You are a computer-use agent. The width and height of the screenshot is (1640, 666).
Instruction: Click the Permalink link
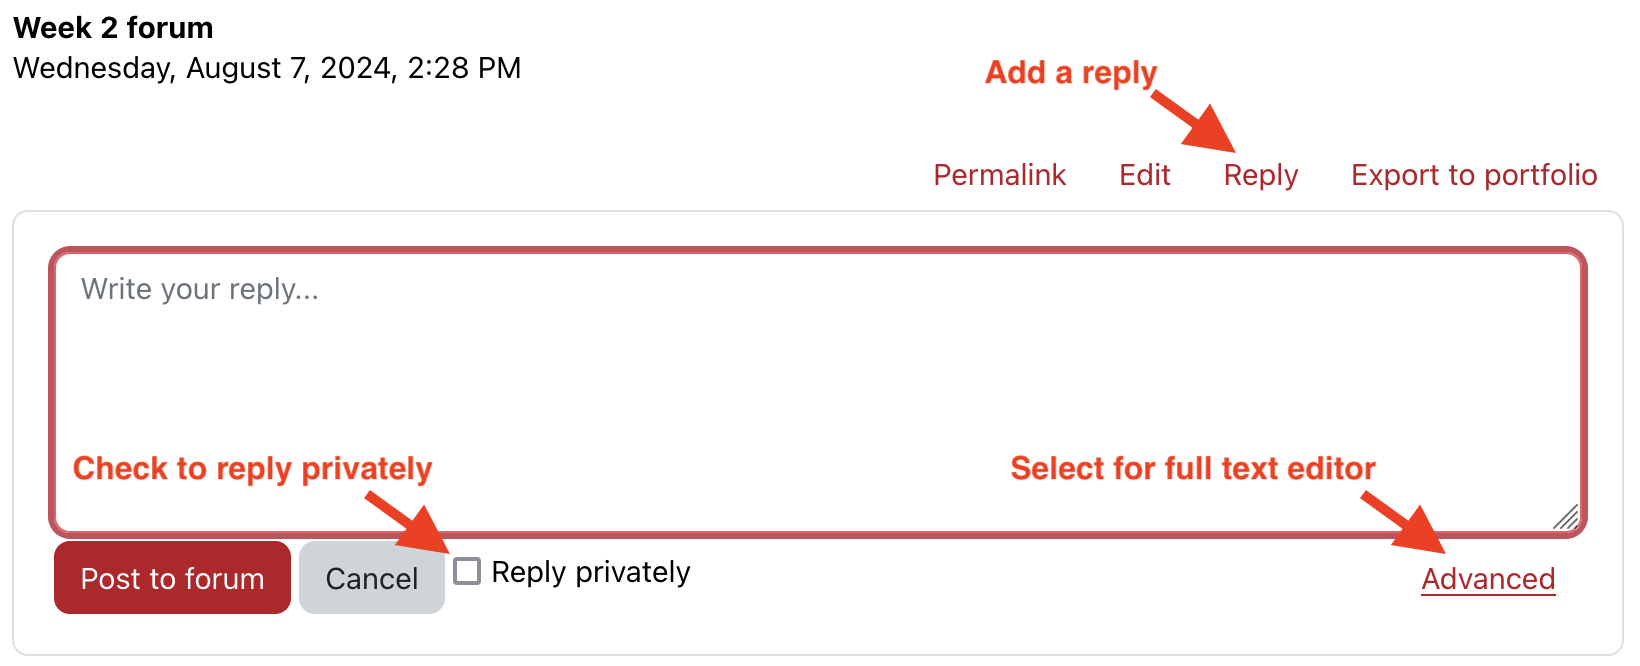pos(999,175)
